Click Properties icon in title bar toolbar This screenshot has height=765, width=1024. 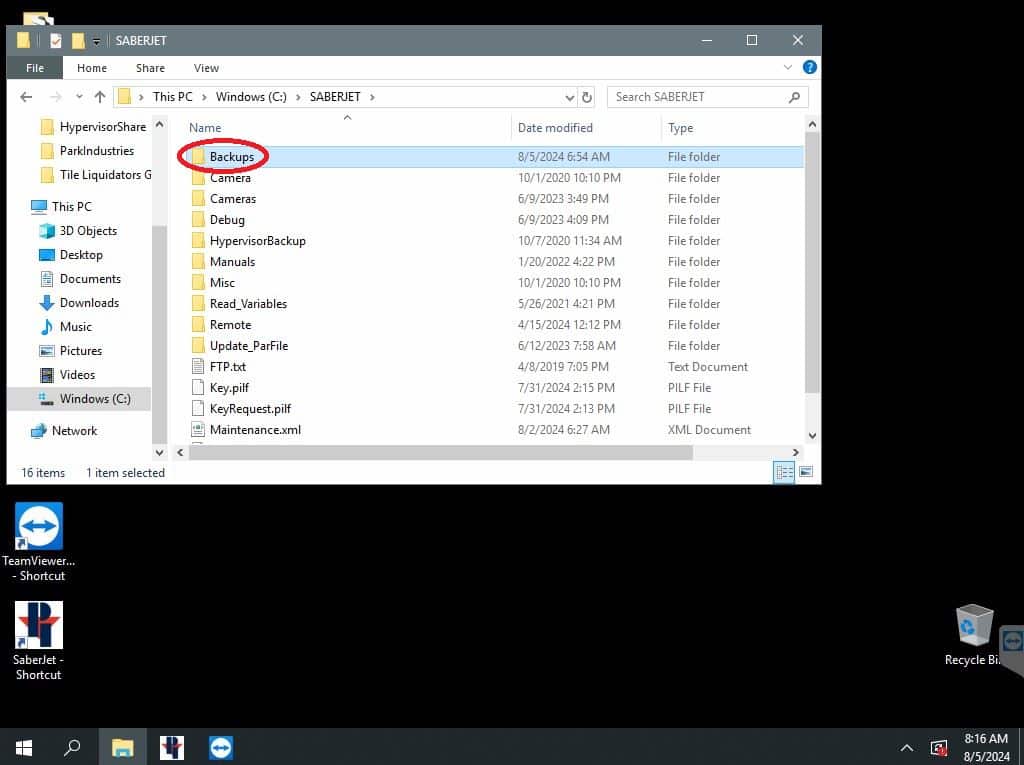56,41
